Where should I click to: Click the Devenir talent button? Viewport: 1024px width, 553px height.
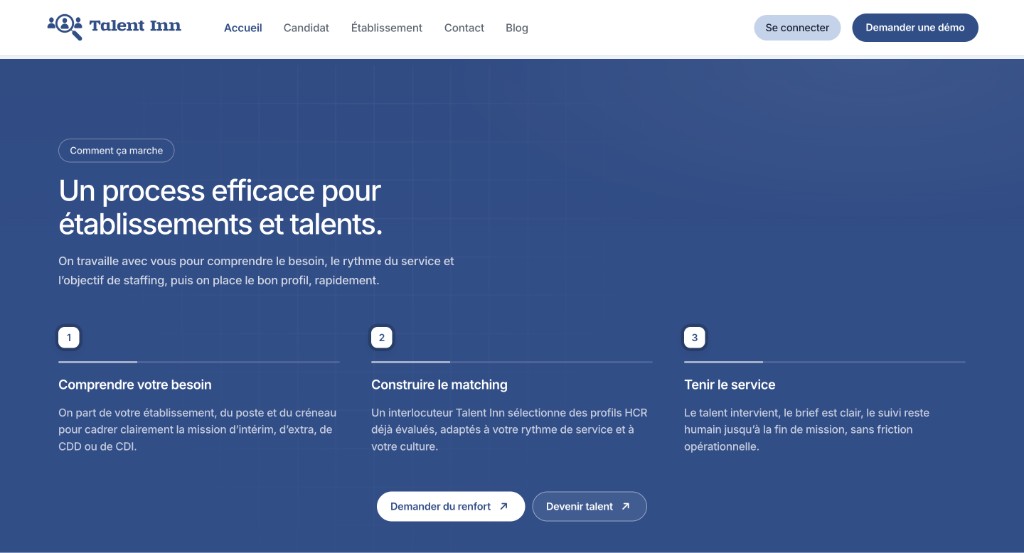589,506
